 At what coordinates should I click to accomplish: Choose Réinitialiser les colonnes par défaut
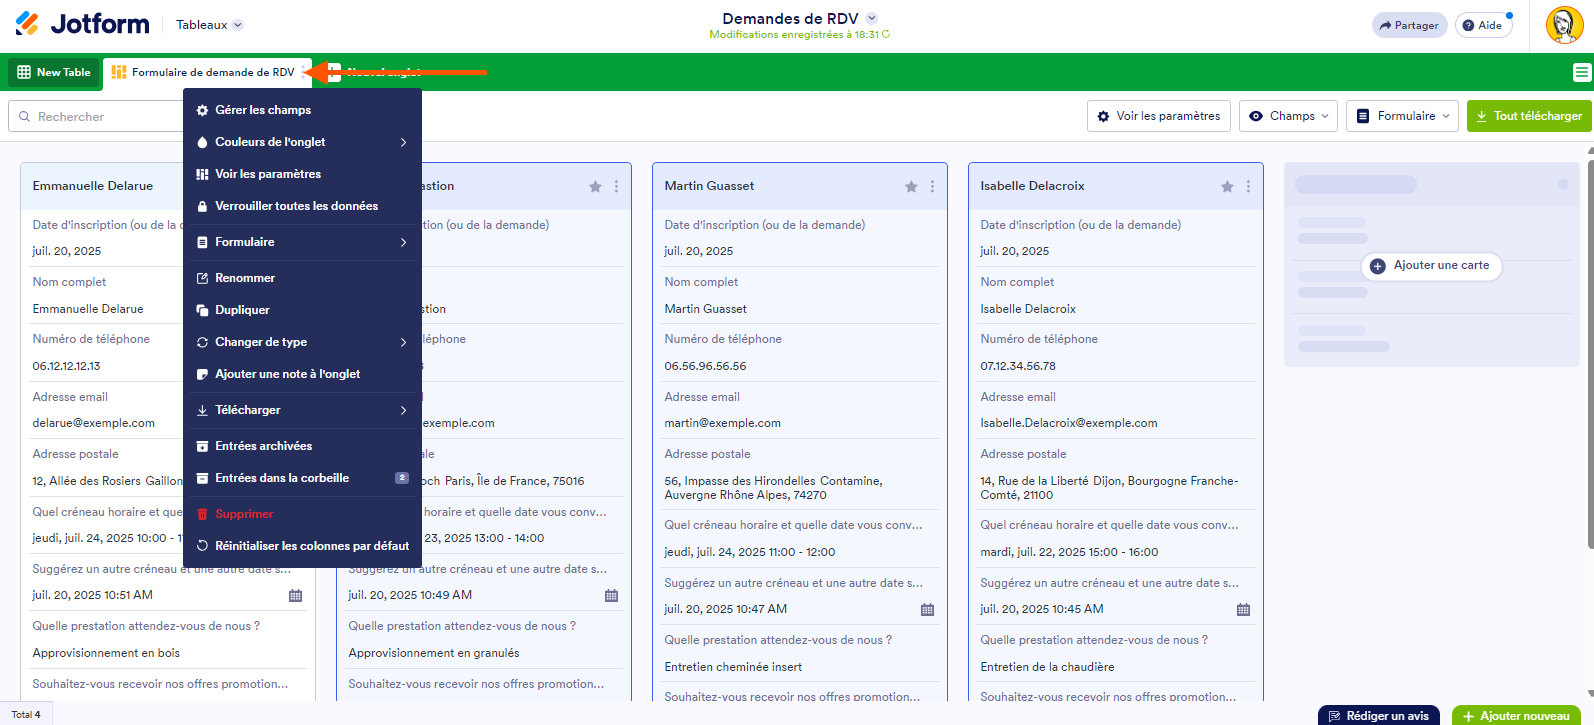[x=303, y=546]
